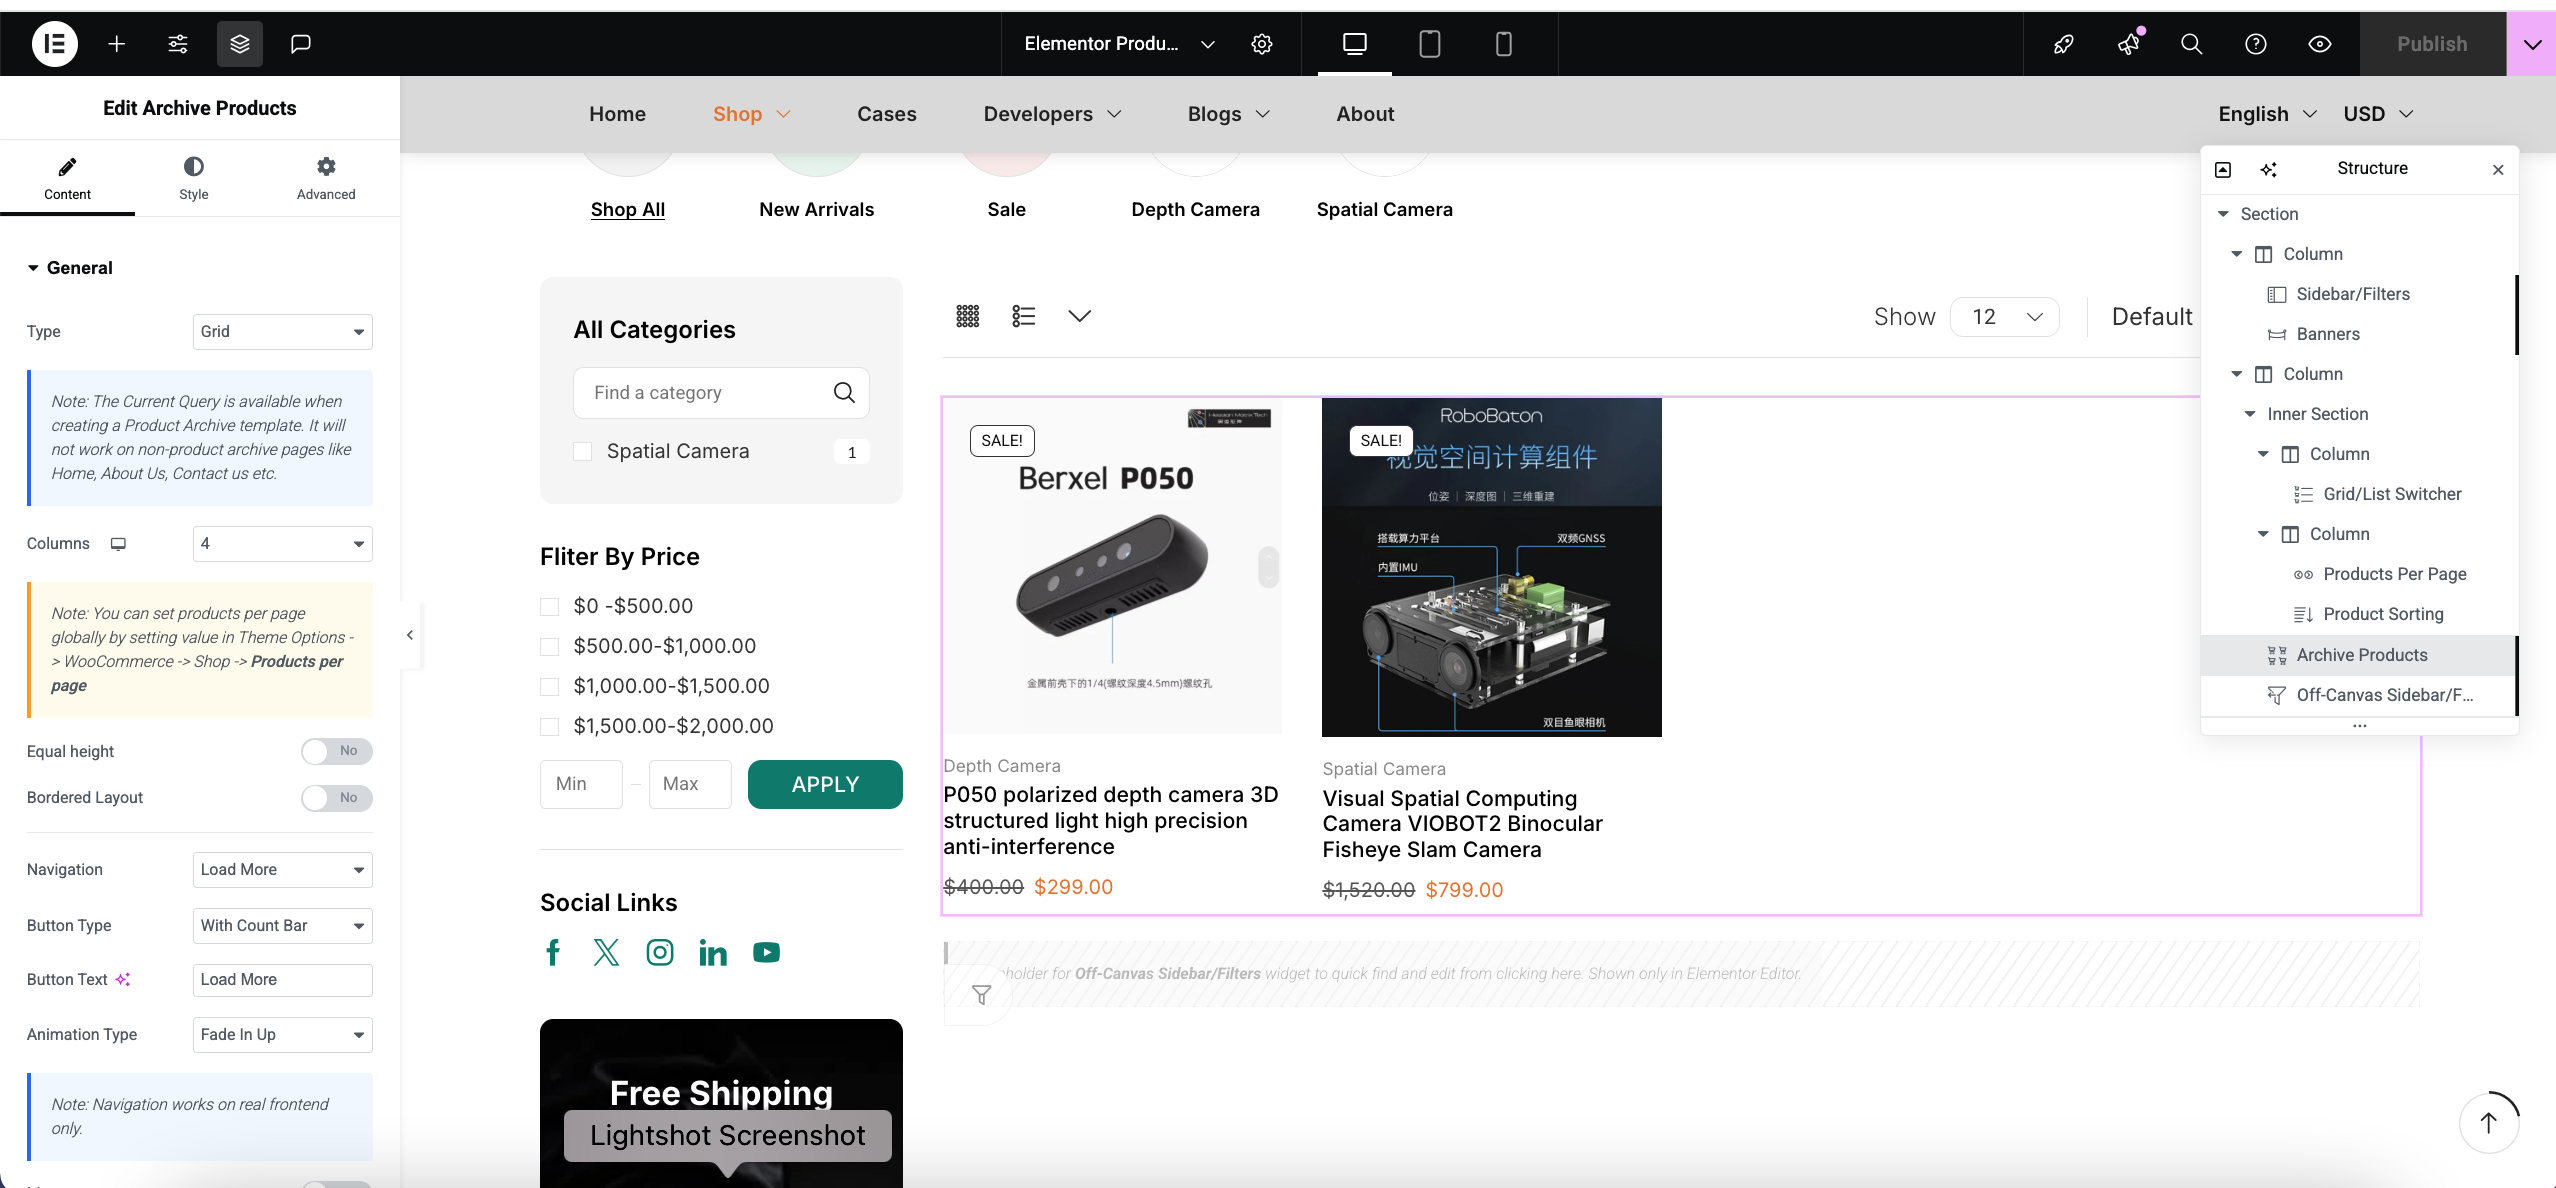The width and height of the screenshot is (2556, 1188).
Task: Check the $1,000.00-$1,500.00 price filter
Action: pos(549,687)
